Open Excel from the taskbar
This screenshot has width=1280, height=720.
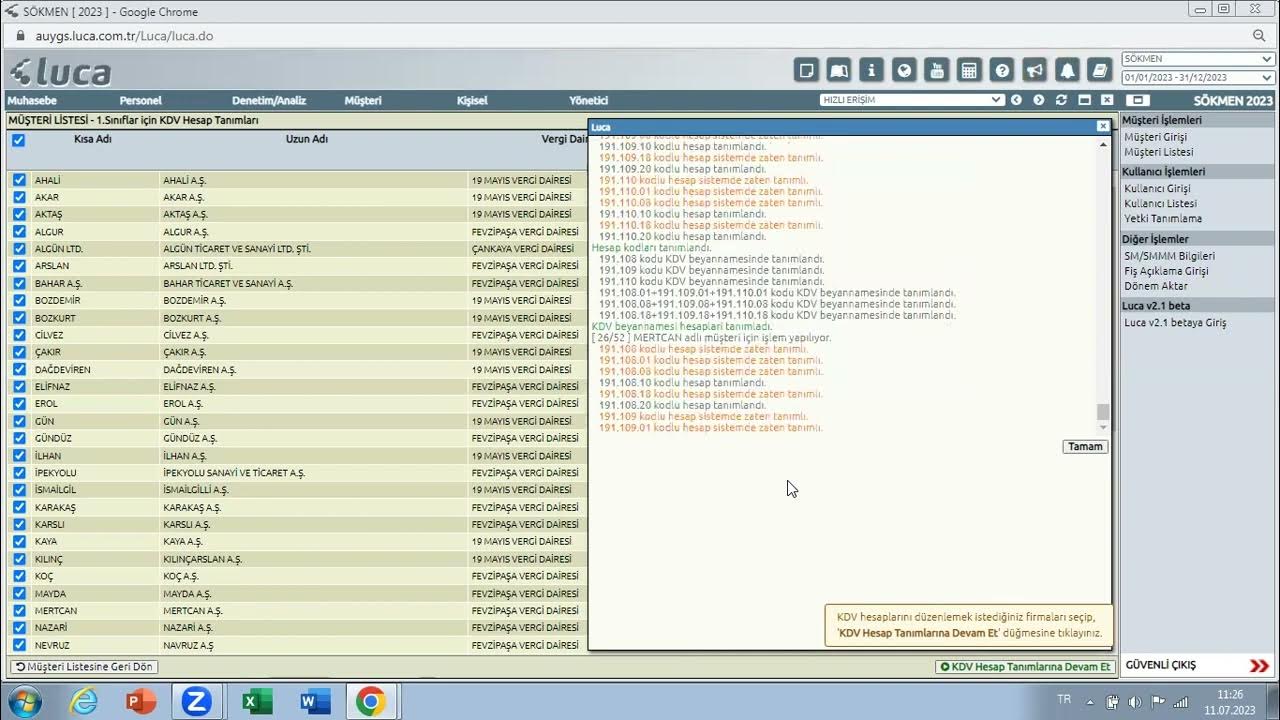pos(257,702)
